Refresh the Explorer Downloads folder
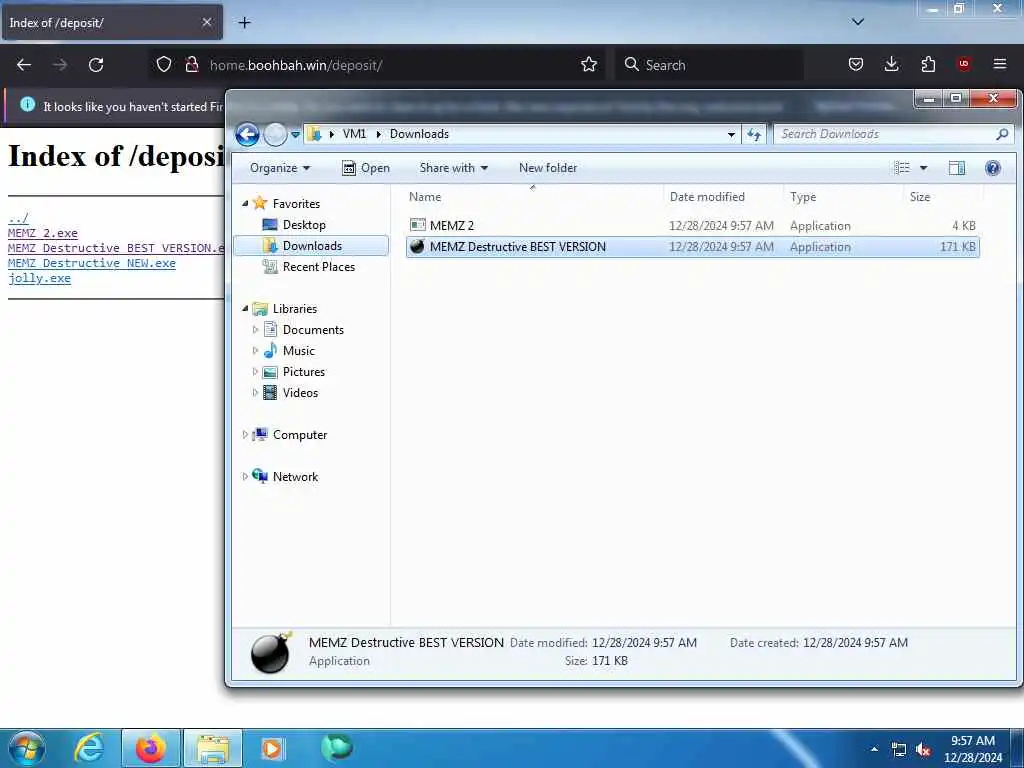This screenshot has height=768, width=1024. [x=754, y=135]
